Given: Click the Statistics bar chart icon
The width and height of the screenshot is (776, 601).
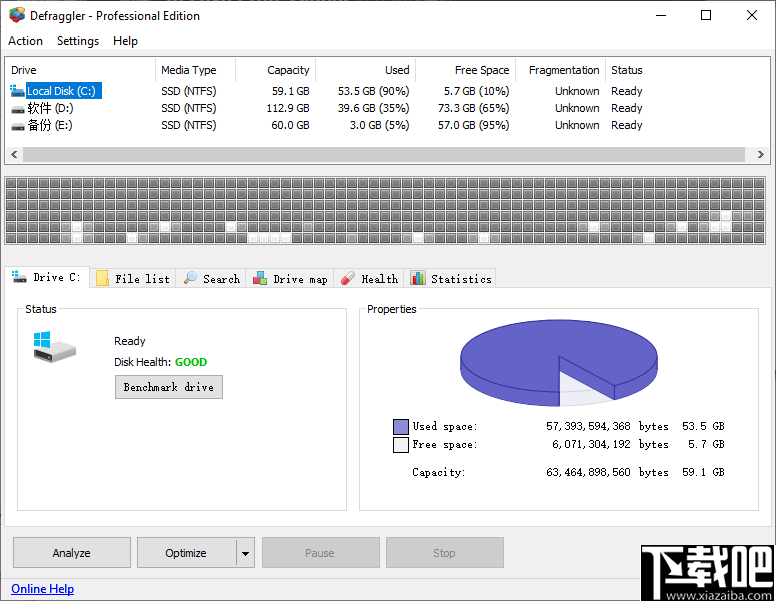Looking at the screenshot, I should 418,278.
